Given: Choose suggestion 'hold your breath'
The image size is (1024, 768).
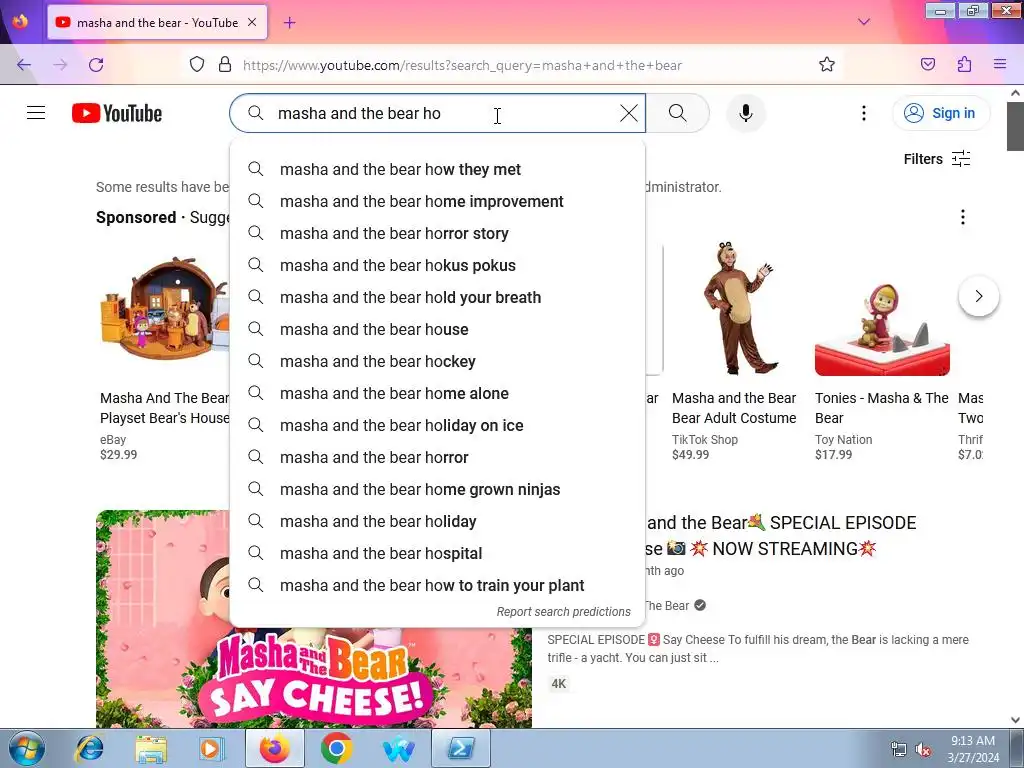Looking at the screenshot, I should coord(438,298).
